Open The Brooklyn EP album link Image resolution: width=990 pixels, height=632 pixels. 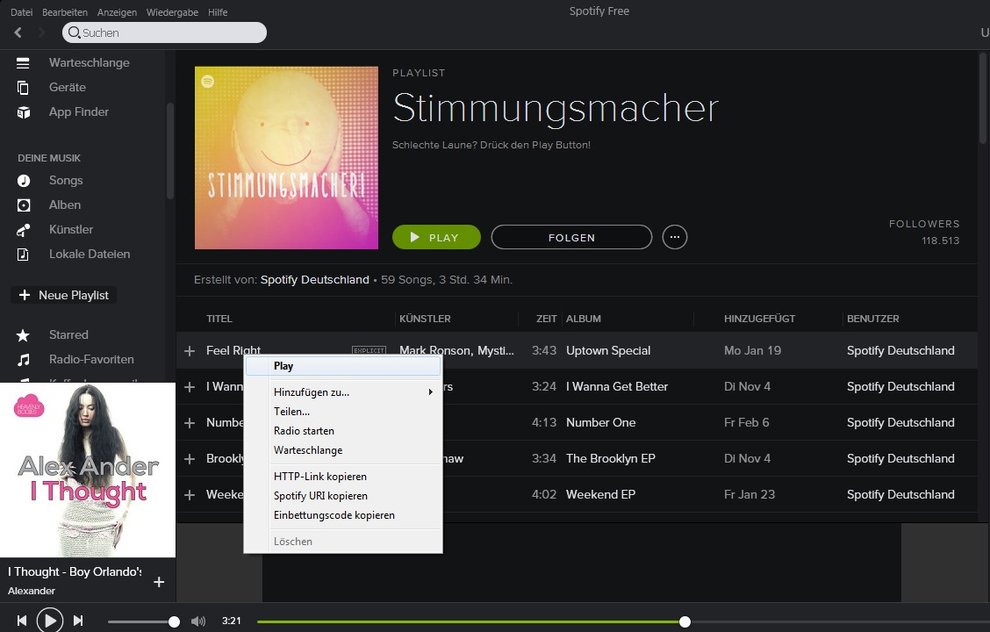tap(611, 458)
